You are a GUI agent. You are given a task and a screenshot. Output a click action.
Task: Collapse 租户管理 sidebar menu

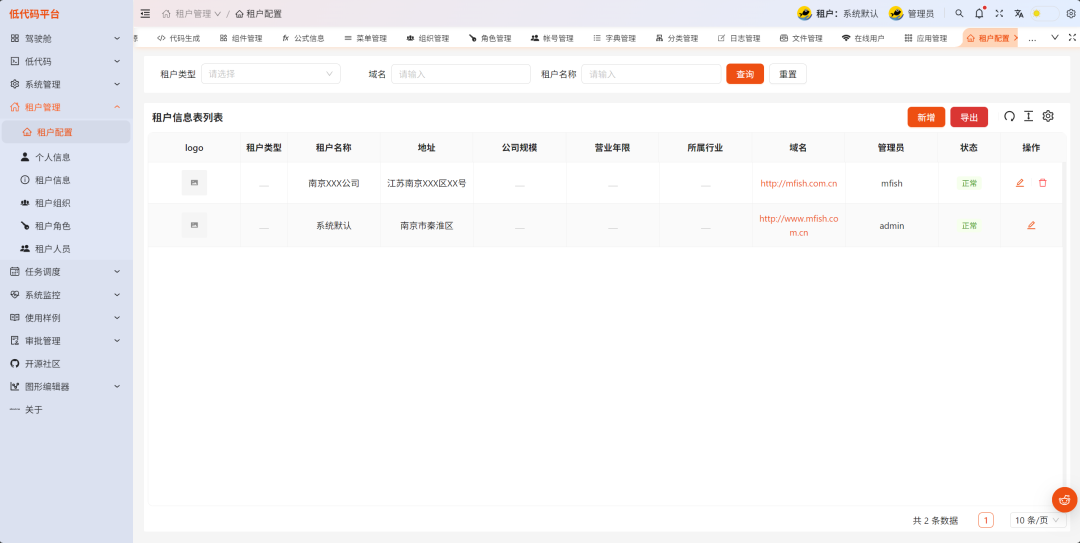pos(66,107)
